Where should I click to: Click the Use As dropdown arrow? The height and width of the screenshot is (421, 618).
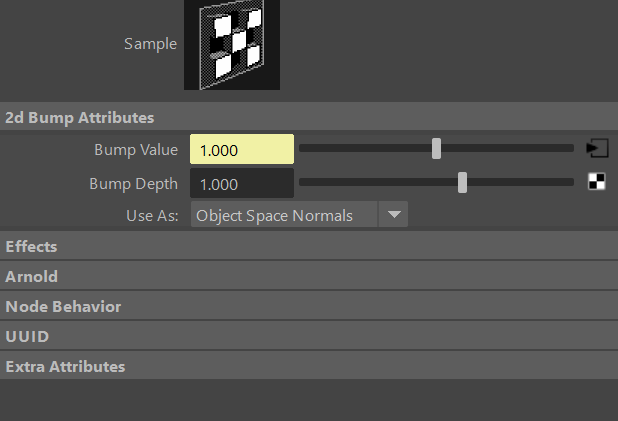coord(394,214)
